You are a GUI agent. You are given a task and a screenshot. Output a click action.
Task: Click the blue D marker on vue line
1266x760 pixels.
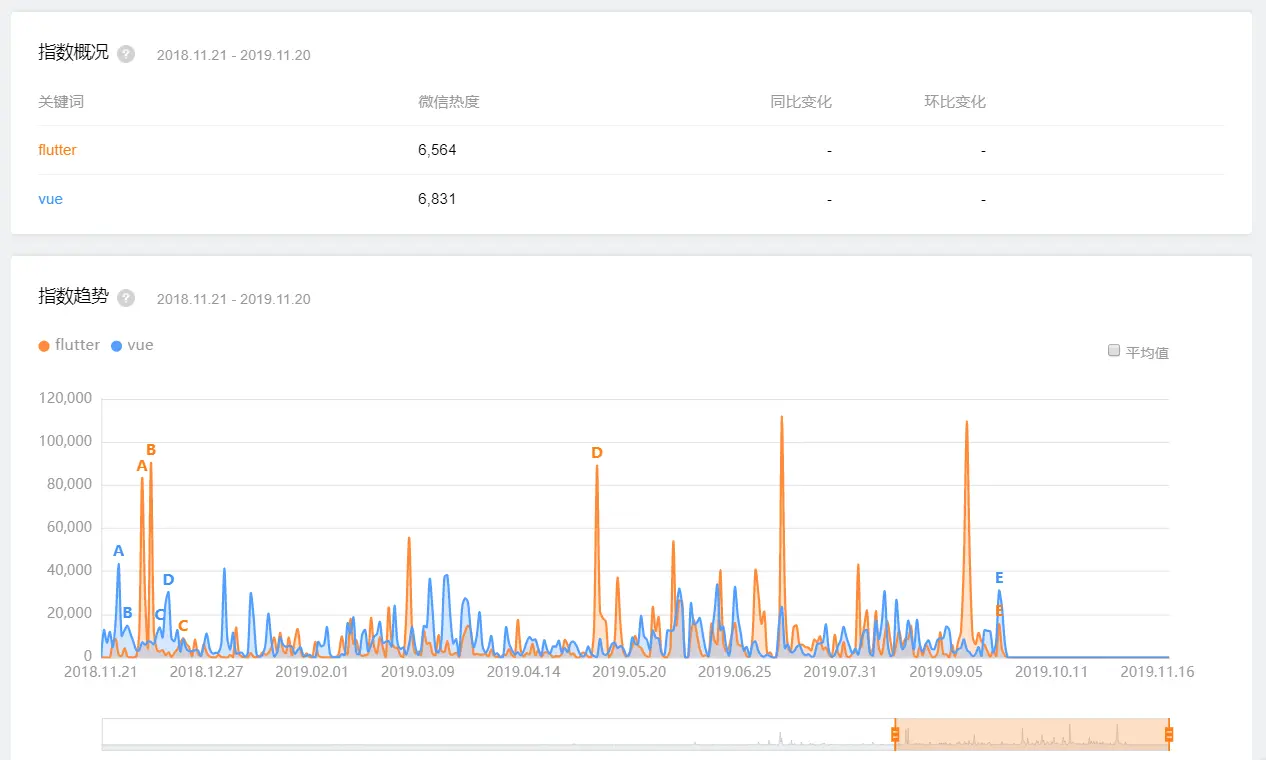pos(168,580)
